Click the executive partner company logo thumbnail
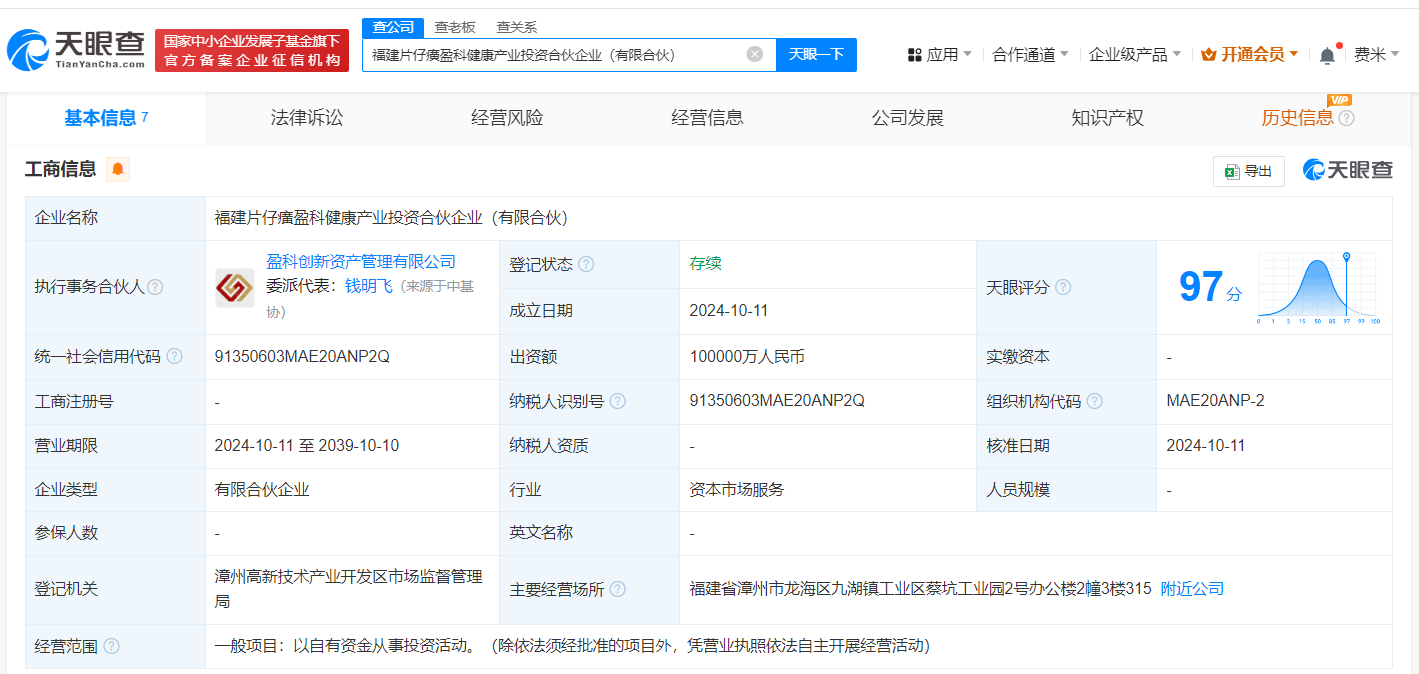This screenshot has width=1419, height=674. [234, 287]
